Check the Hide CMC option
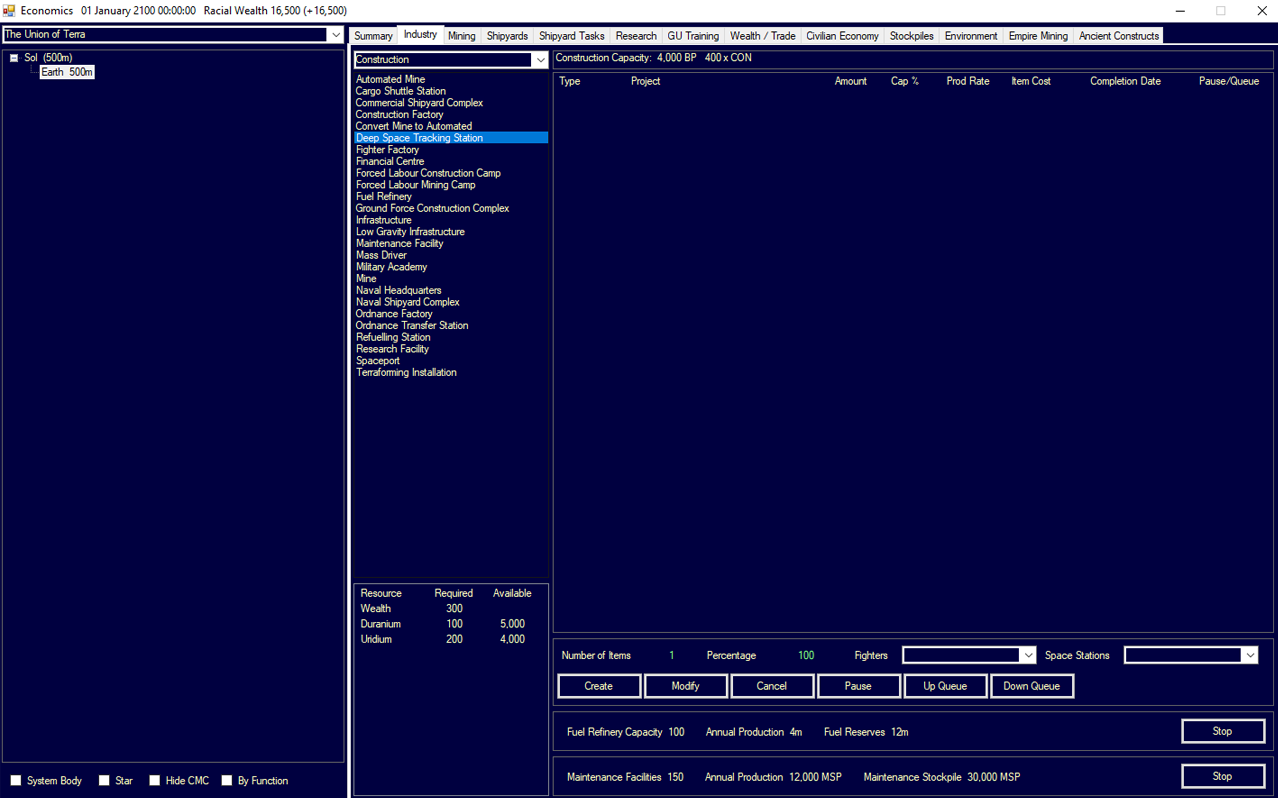This screenshot has height=798, width=1278. (155, 780)
